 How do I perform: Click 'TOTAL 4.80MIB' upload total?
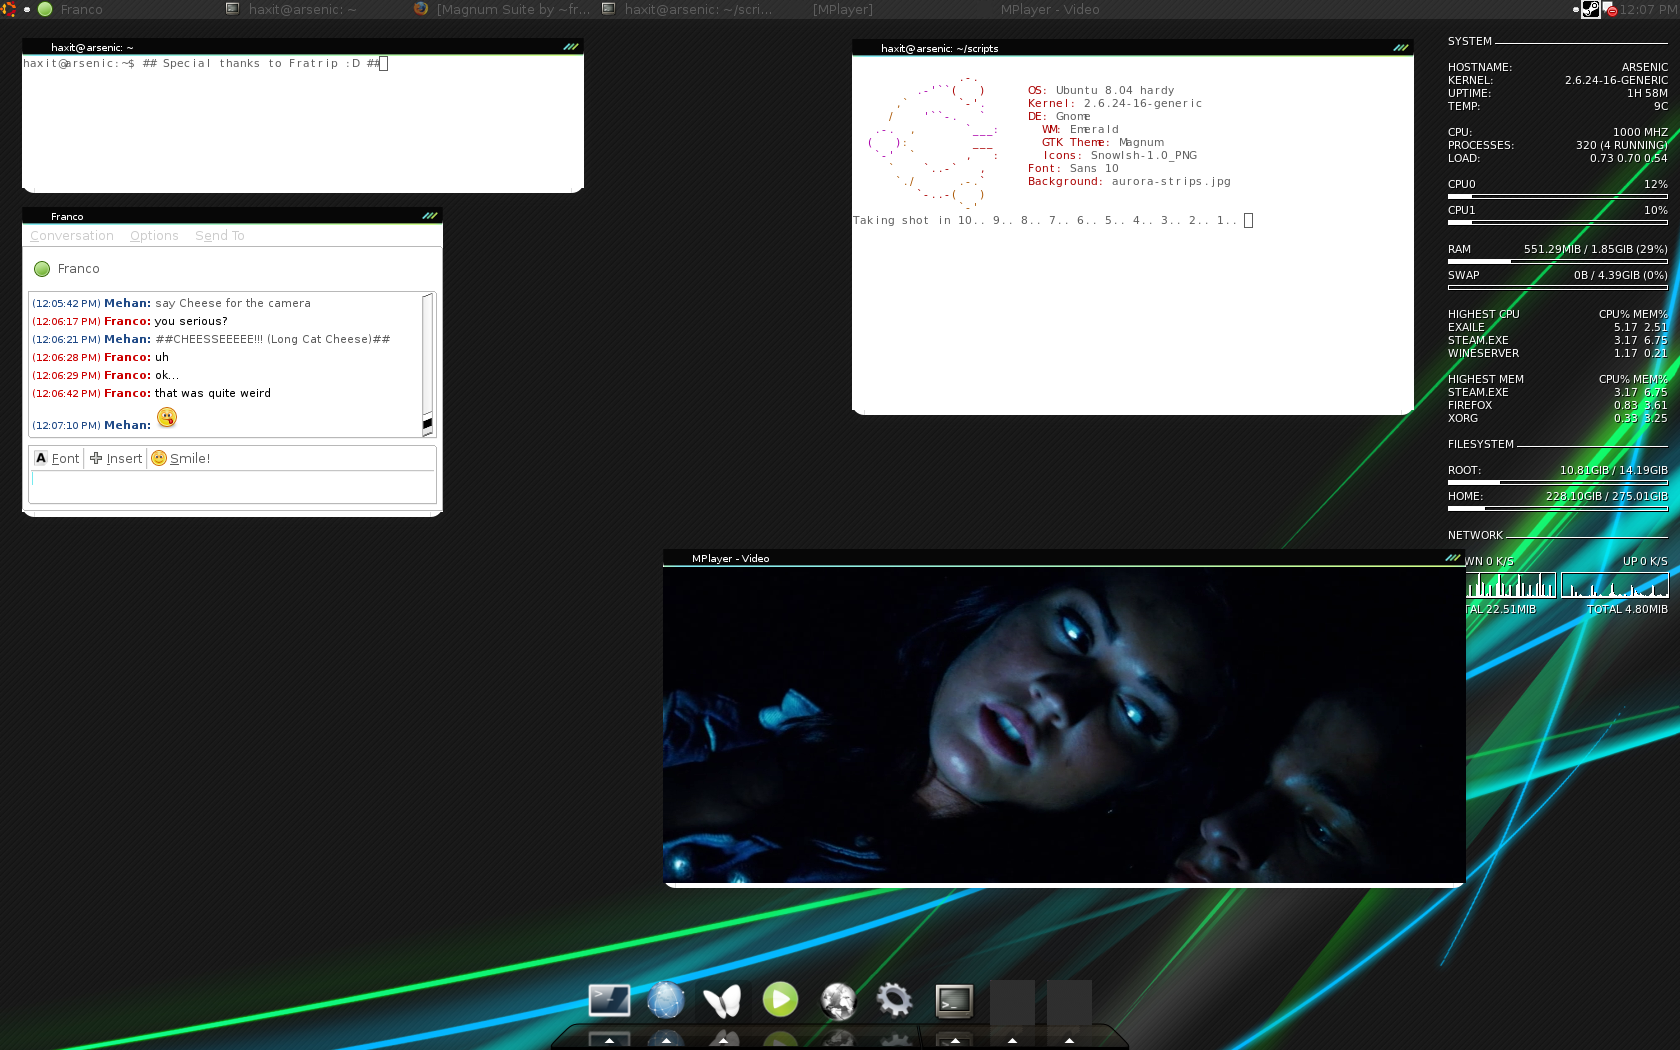pyautogui.click(x=1627, y=609)
